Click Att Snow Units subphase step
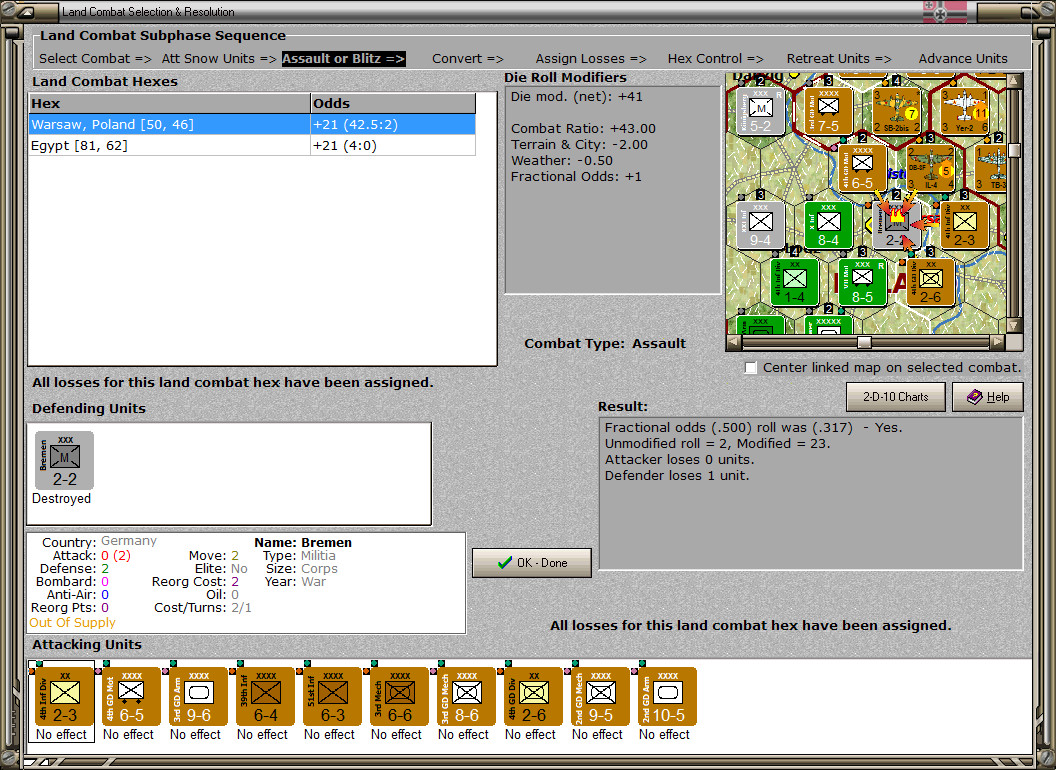The image size is (1056, 770). [219, 59]
